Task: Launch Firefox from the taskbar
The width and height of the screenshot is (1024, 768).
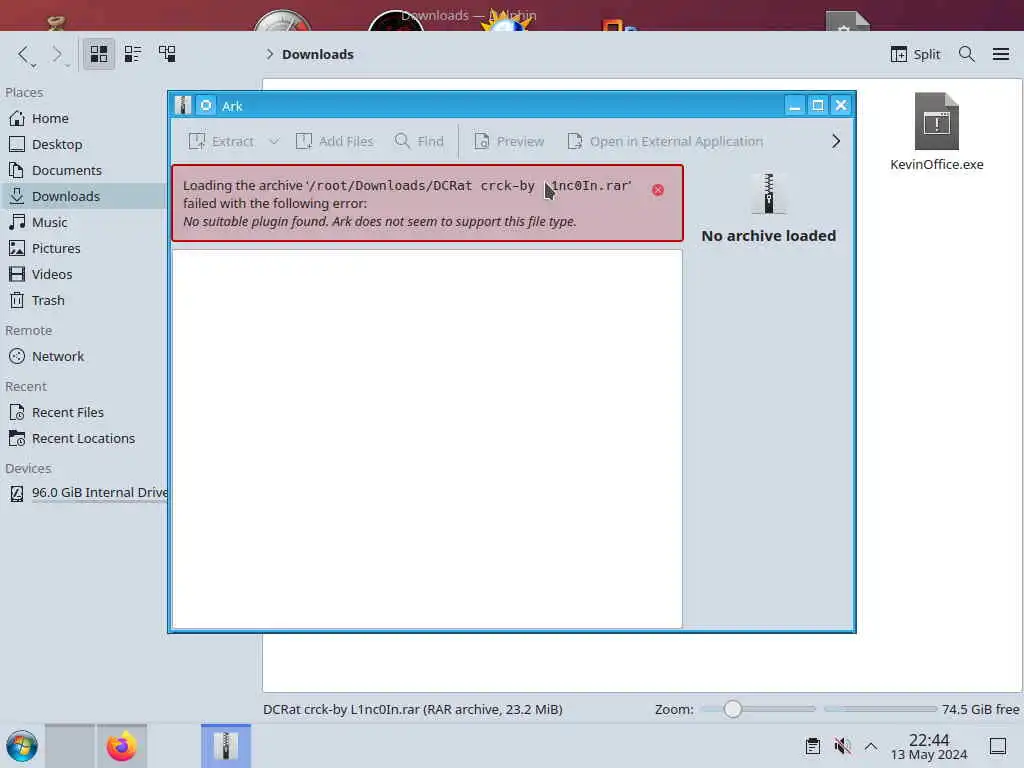Action: (121, 746)
